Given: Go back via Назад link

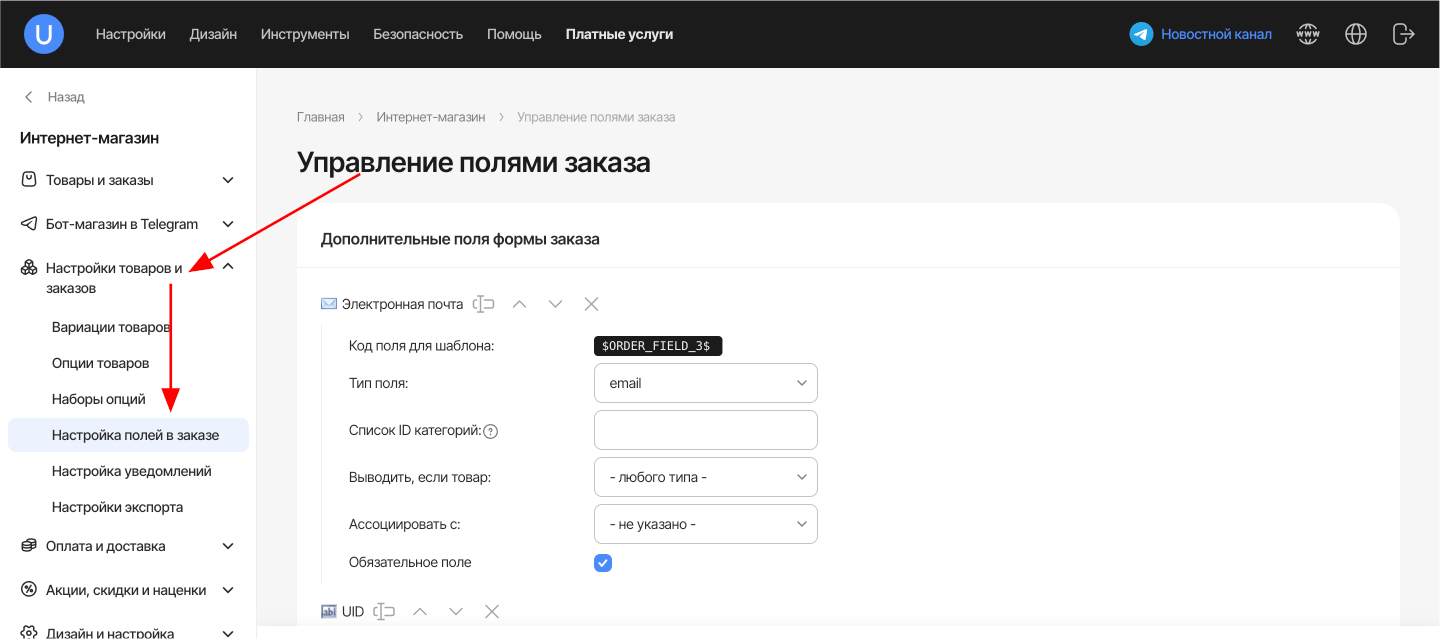Looking at the screenshot, I should point(55,97).
